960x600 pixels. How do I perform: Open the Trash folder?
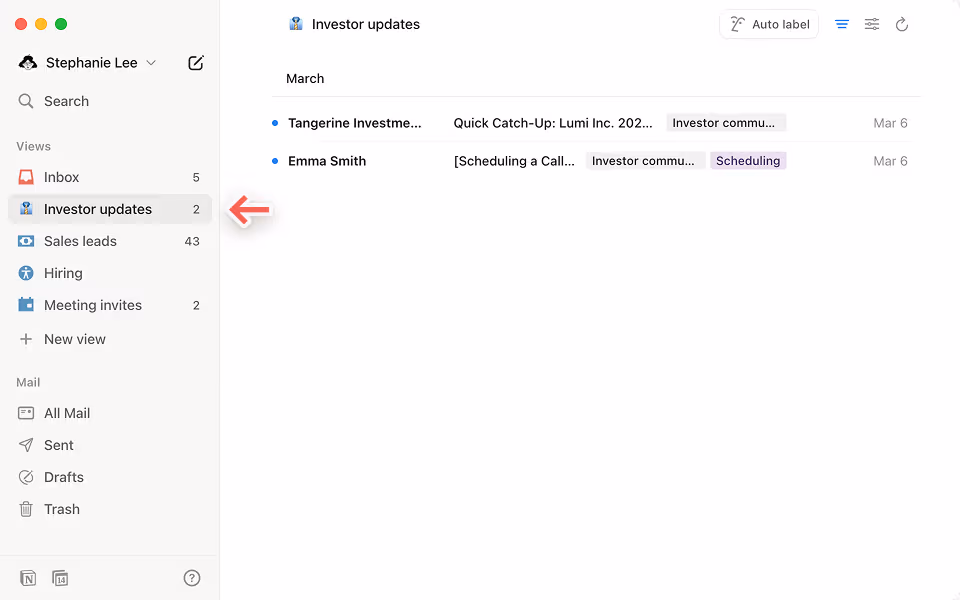click(x=60, y=509)
